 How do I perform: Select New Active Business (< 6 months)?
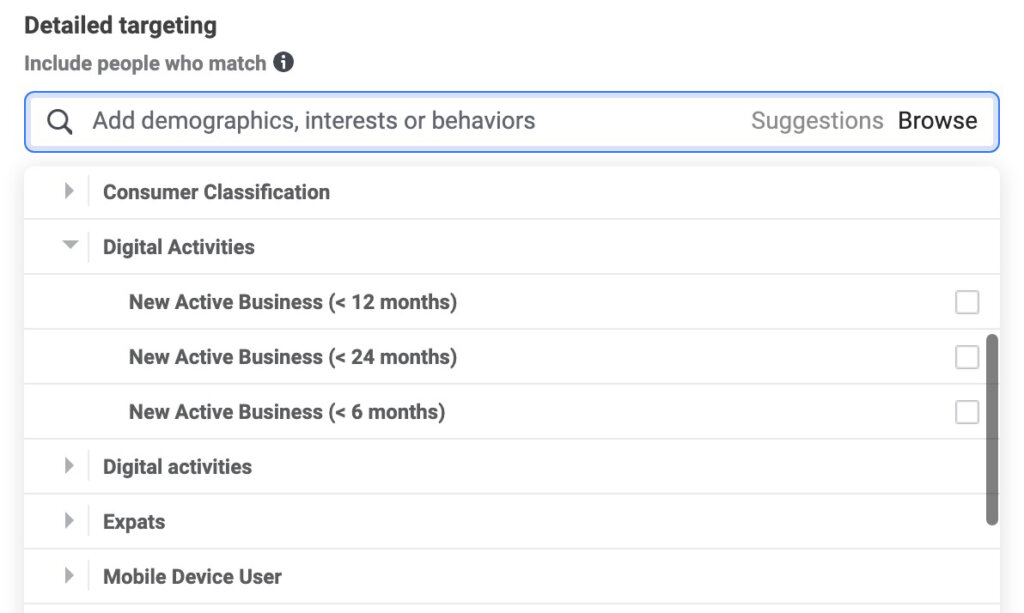click(966, 411)
